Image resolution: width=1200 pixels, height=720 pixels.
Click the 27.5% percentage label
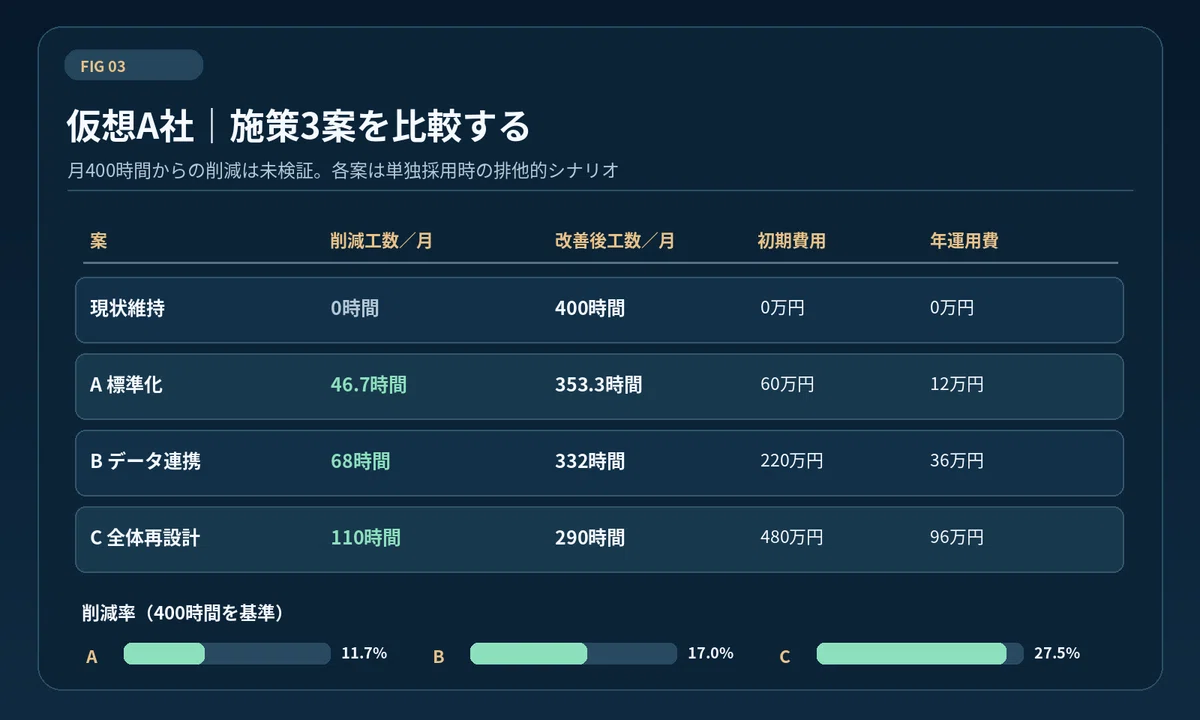pyautogui.click(x=1057, y=654)
